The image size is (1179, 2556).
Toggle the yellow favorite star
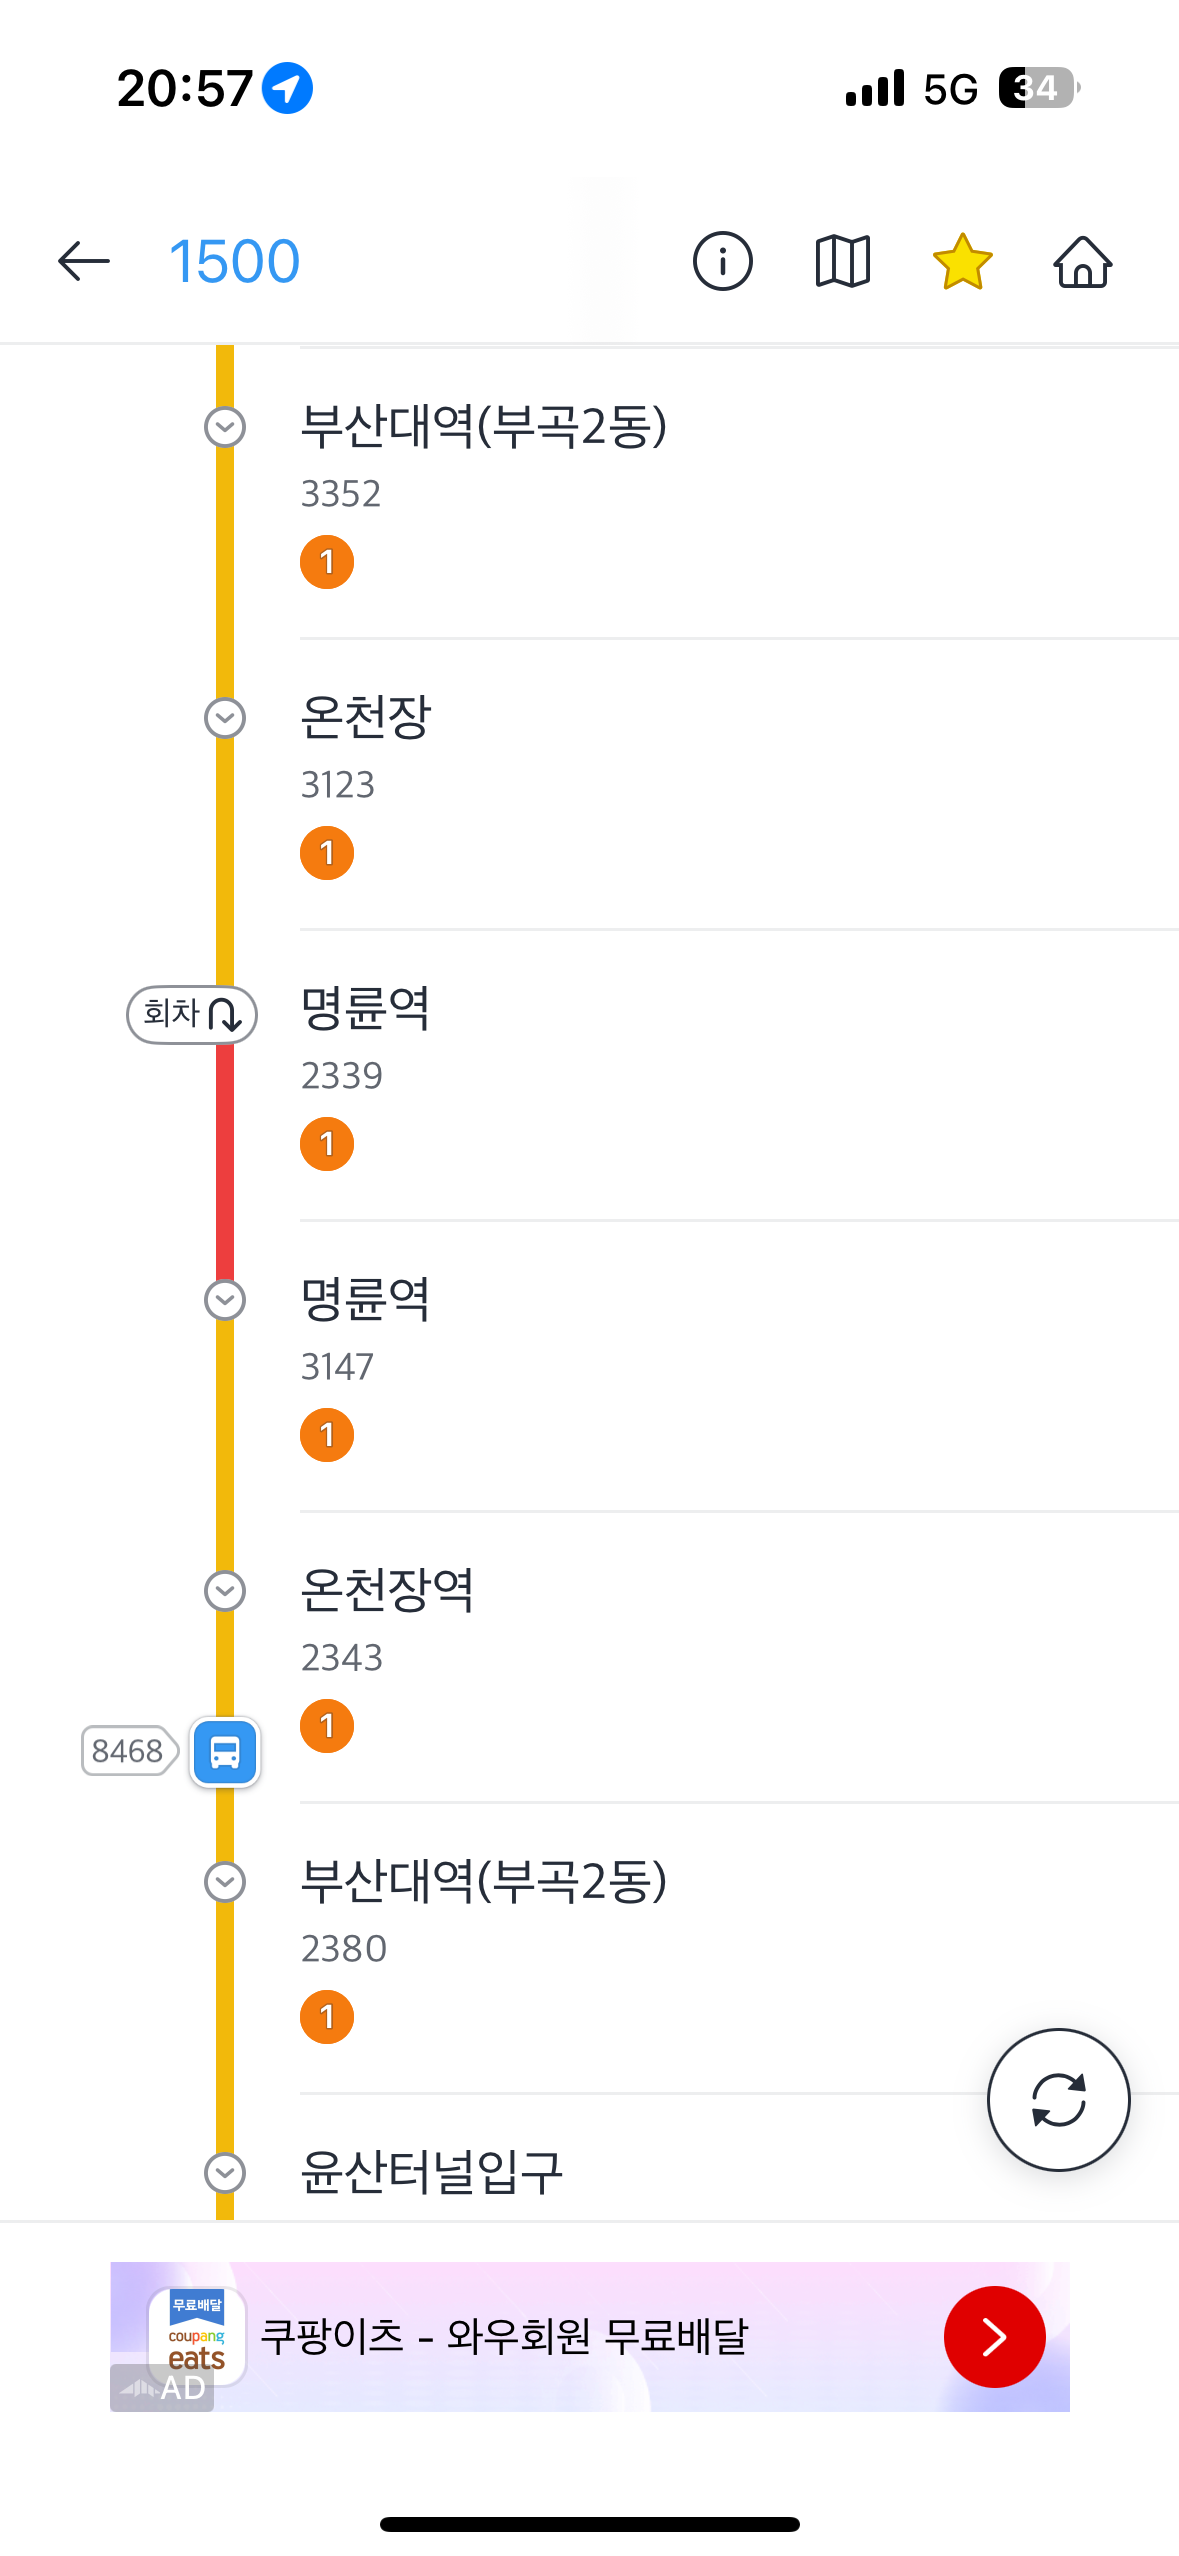click(x=962, y=262)
